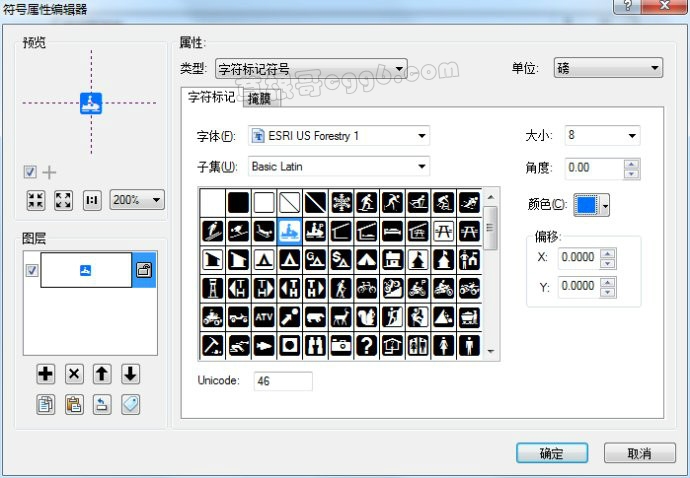Pick the bed lodging glyph
Image resolution: width=690 pixels, height=478 pixels.
[392, 231]
